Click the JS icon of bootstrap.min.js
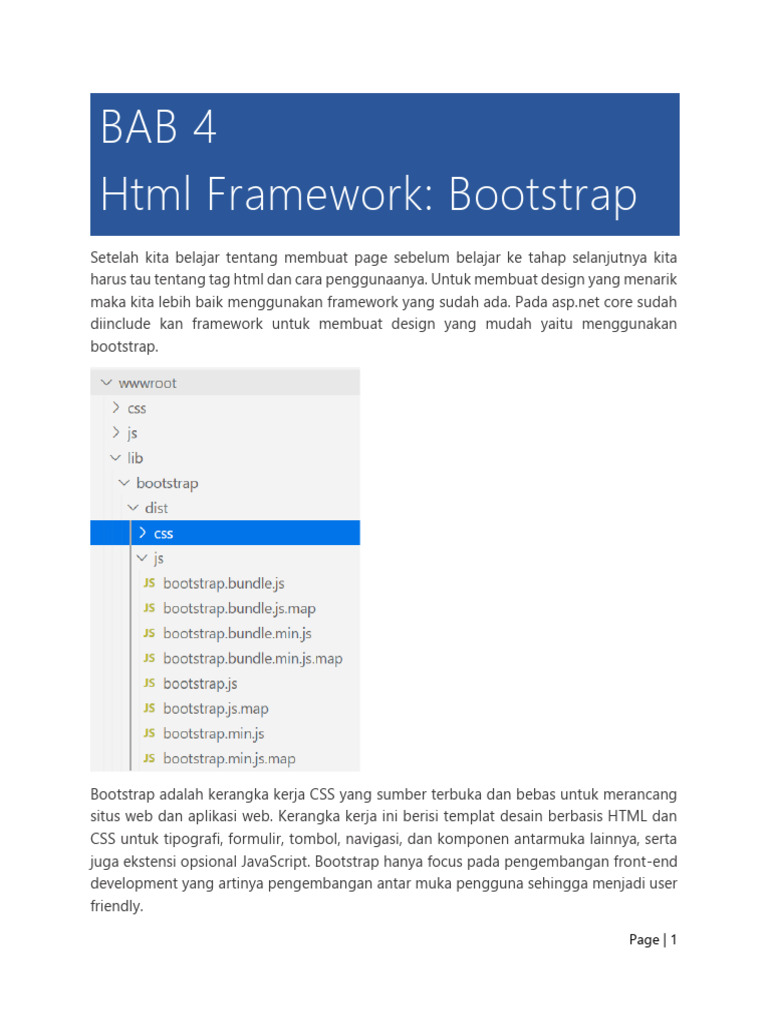The image size is (768, 1024). point(150,733)
